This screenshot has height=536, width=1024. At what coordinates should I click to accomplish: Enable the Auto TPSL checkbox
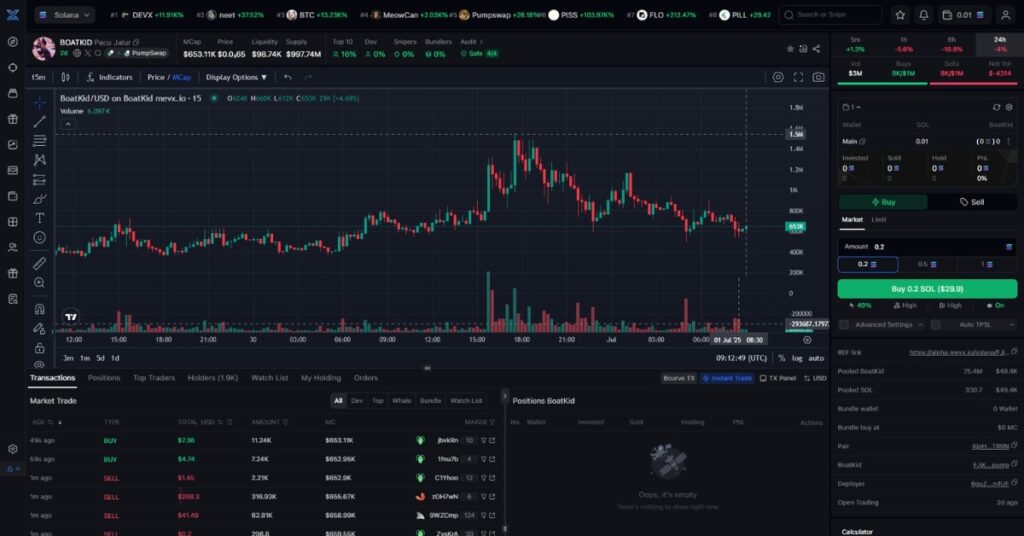pos(936,324)
